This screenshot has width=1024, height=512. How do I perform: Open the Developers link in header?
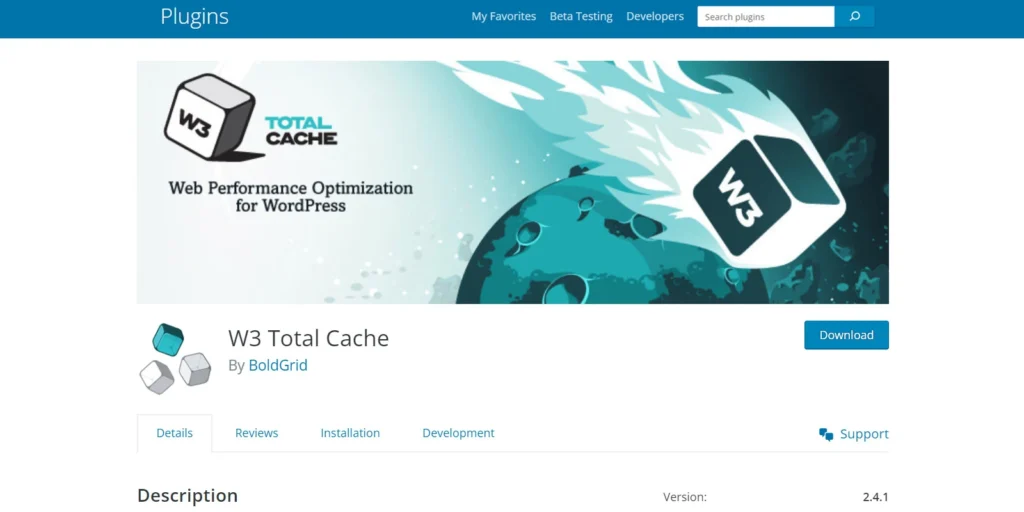[x=655, y=16]
